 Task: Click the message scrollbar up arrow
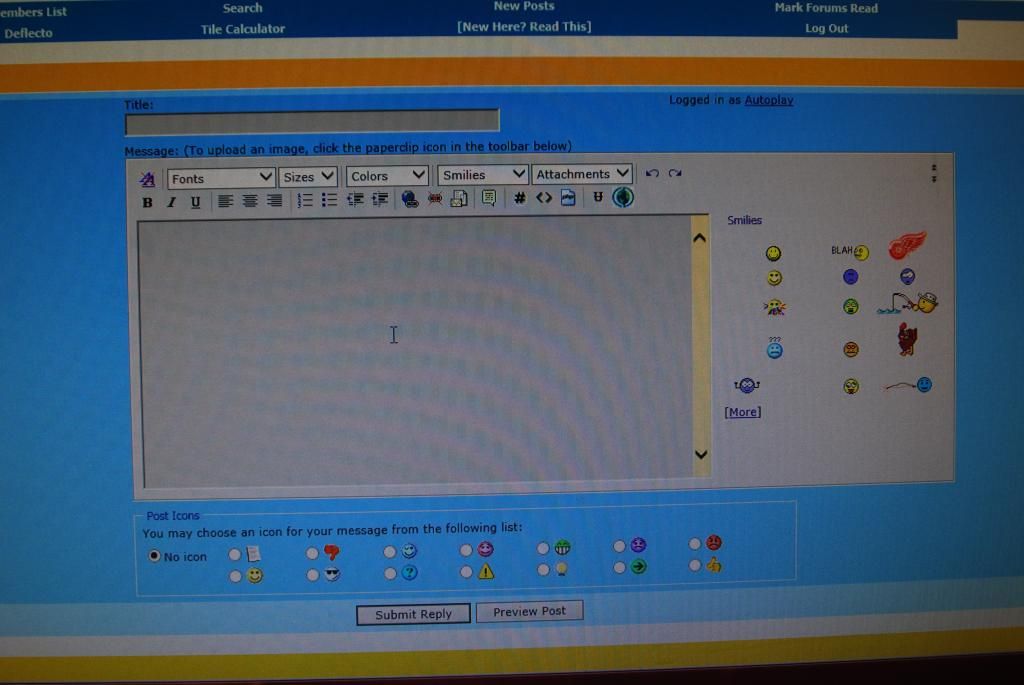pyautogui.click(x=699, y=238)
